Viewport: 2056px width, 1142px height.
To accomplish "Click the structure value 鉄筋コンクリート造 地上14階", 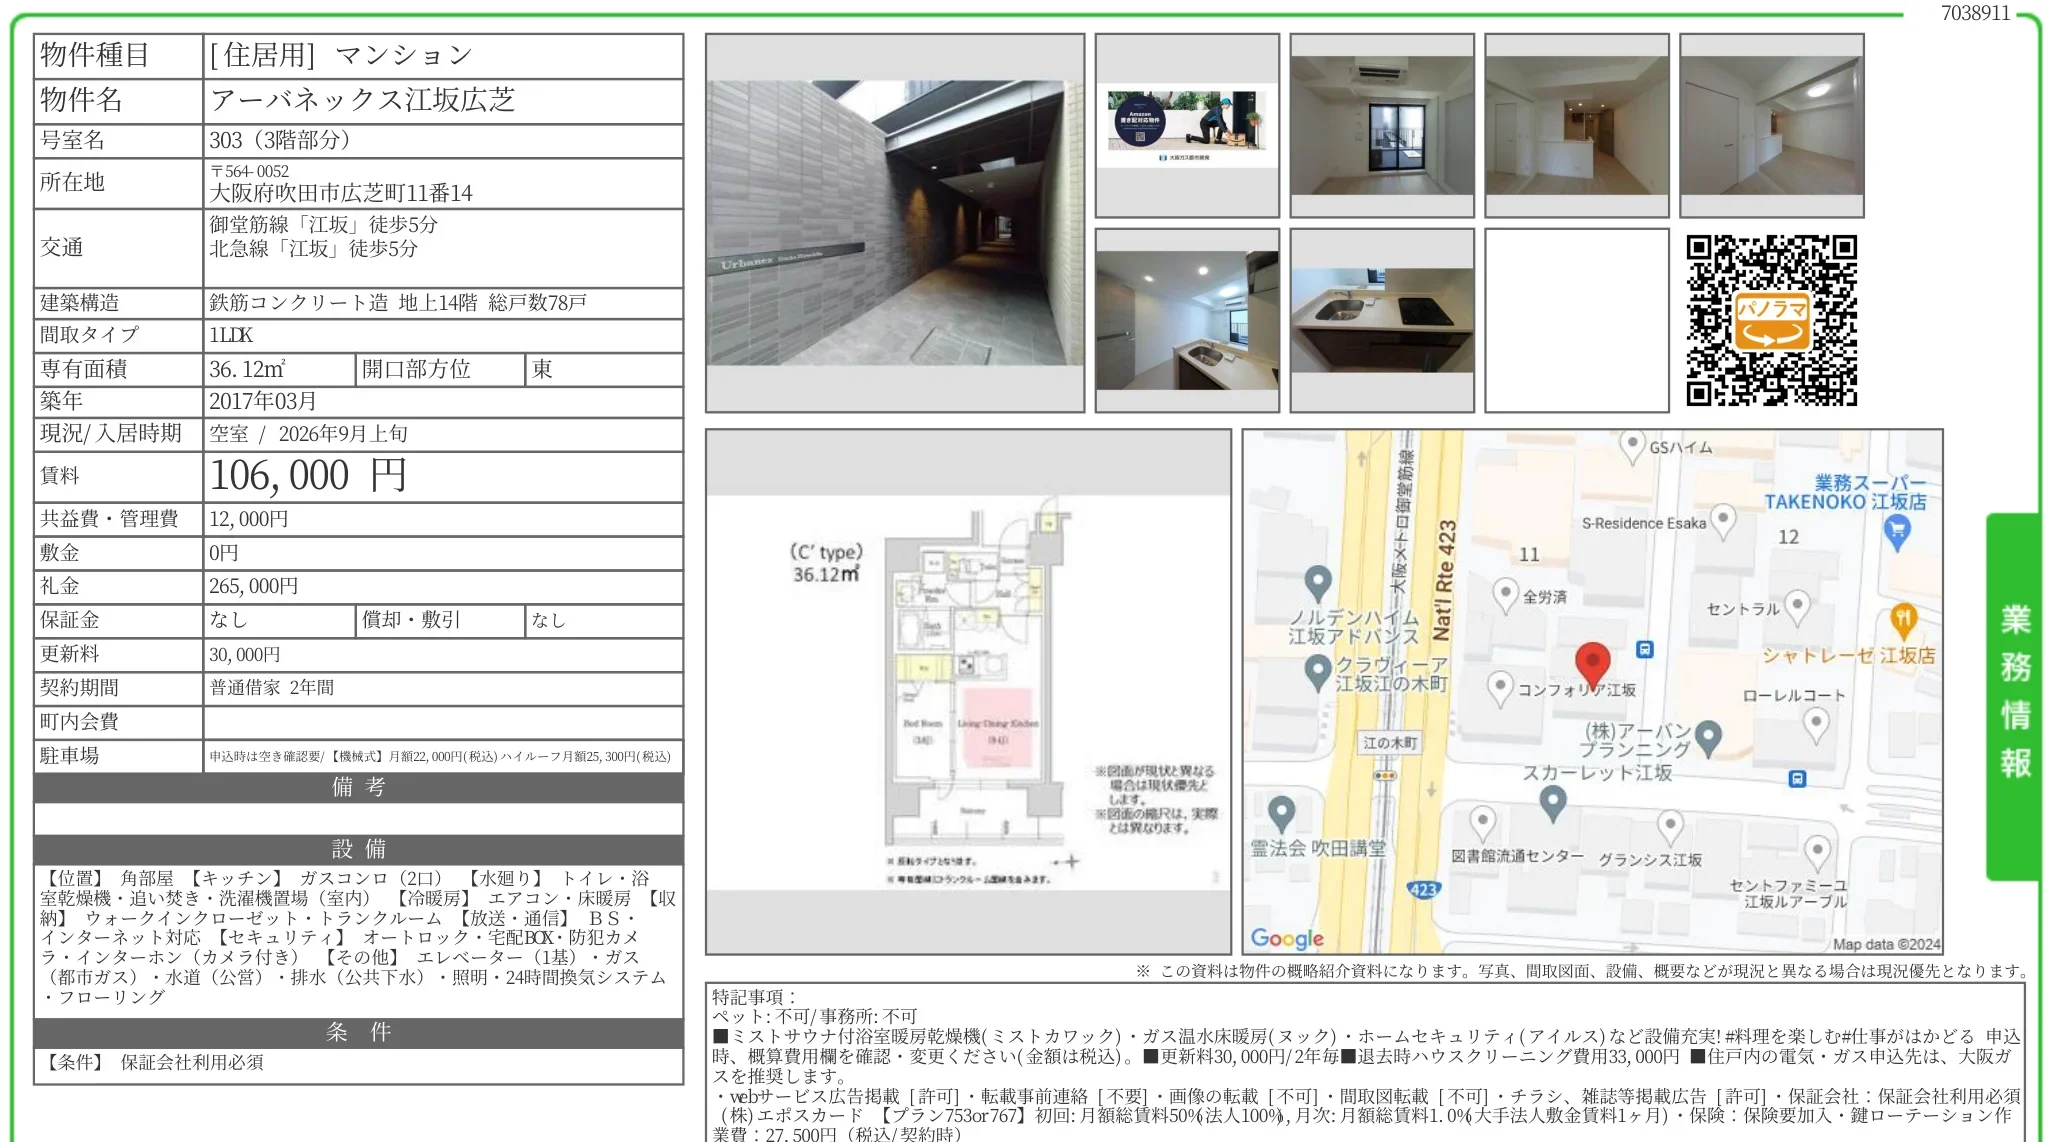I will click(x=344, y=302).
